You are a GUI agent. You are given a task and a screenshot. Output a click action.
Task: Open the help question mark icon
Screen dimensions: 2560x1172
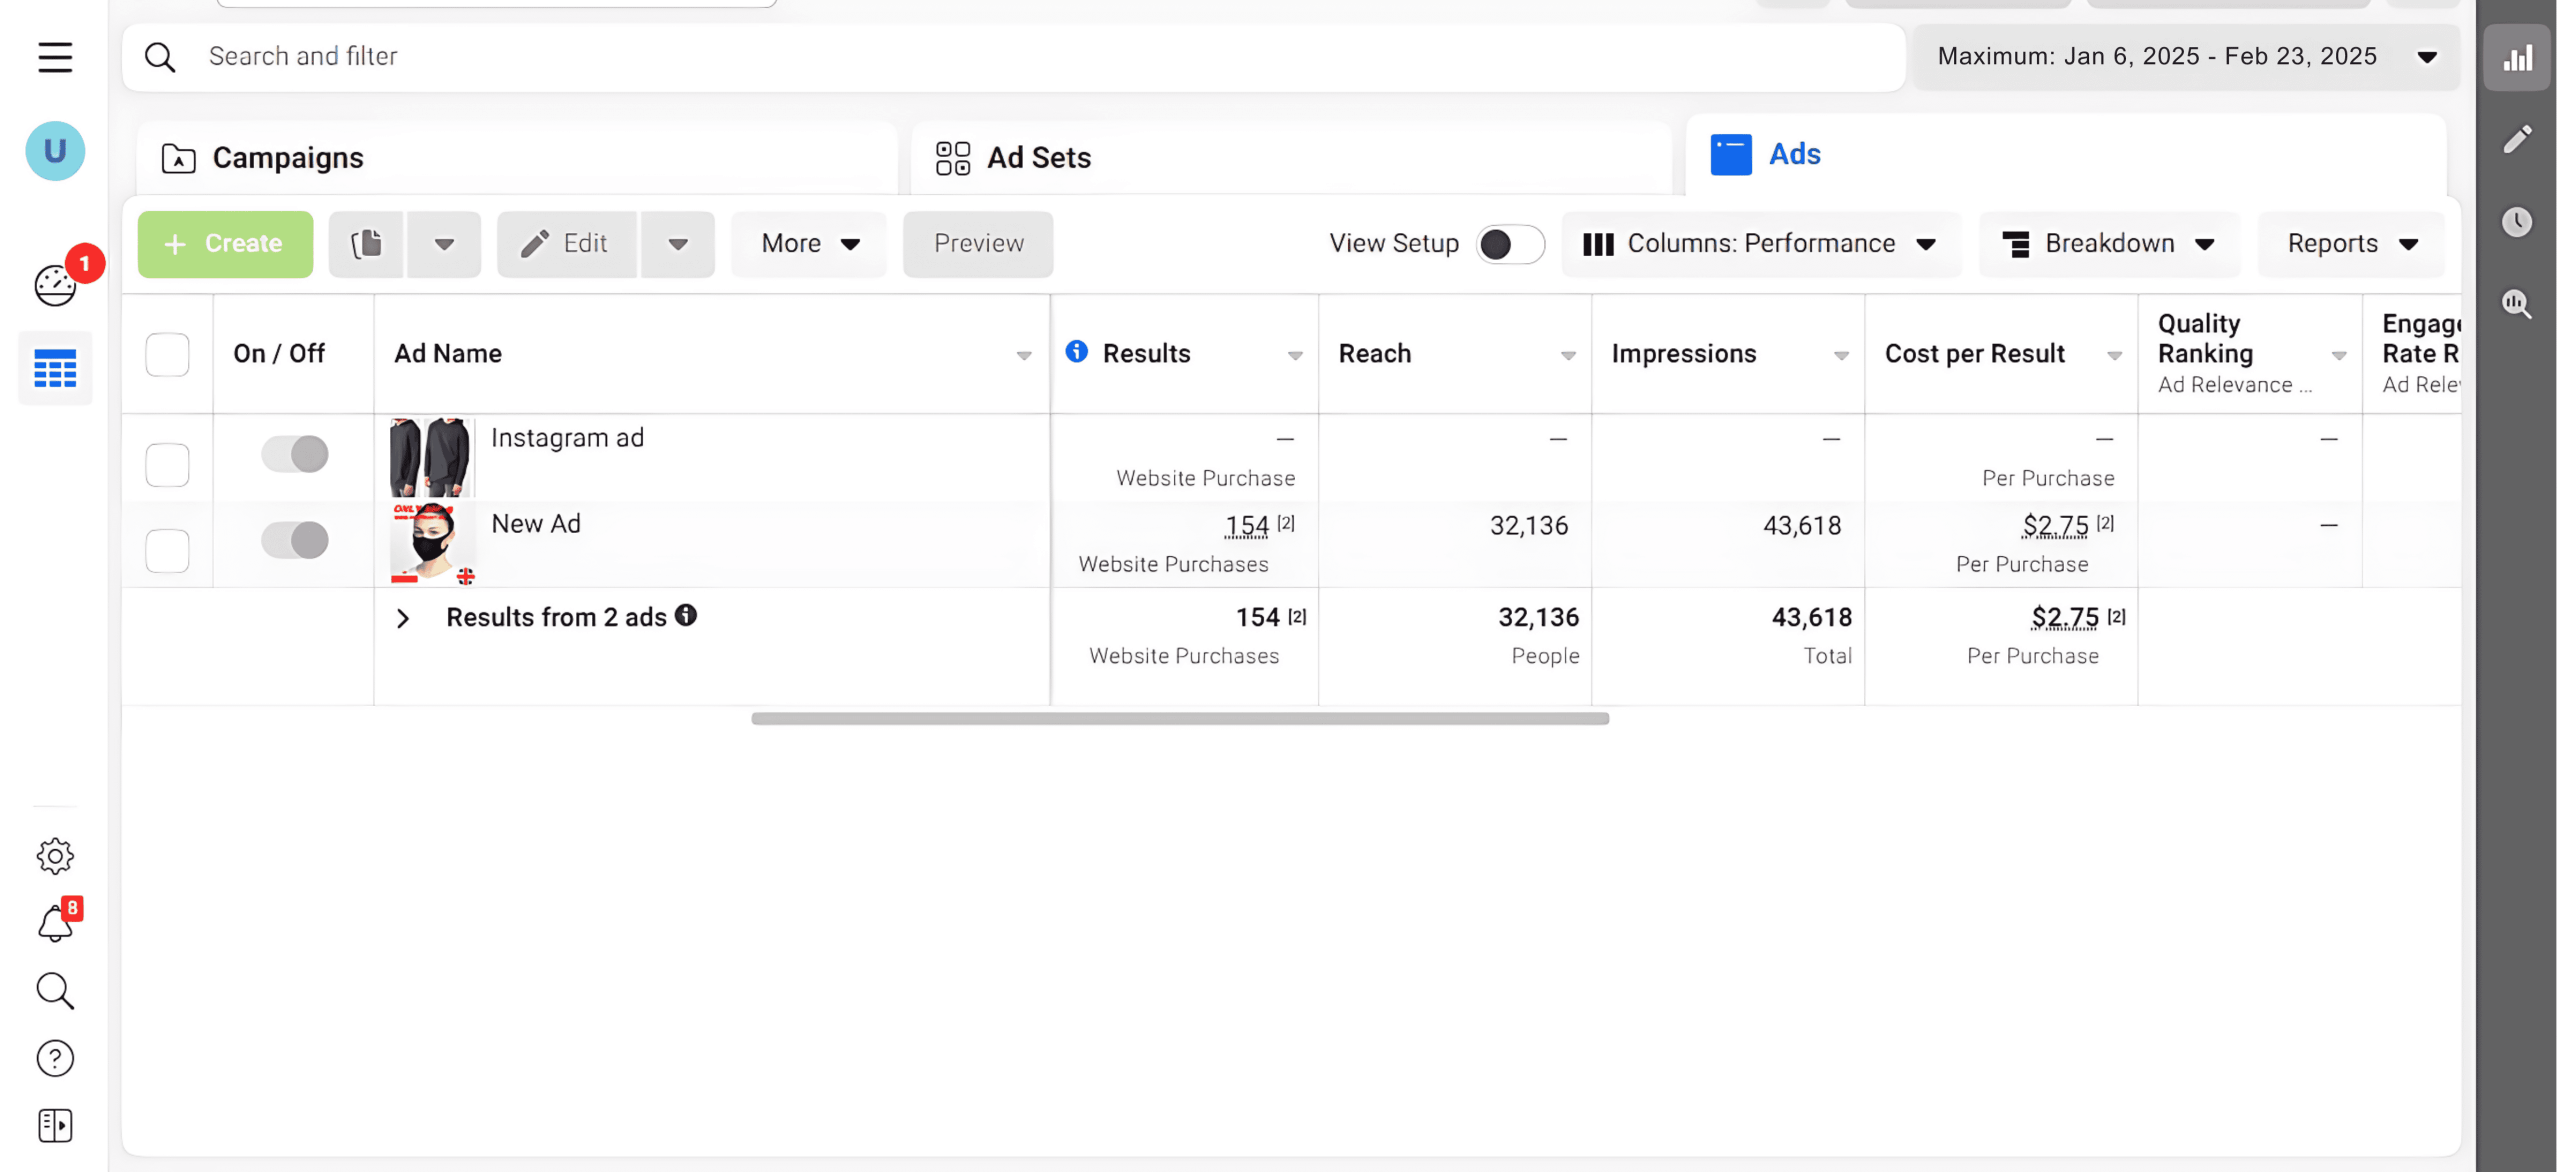[x=55, y=1058]
